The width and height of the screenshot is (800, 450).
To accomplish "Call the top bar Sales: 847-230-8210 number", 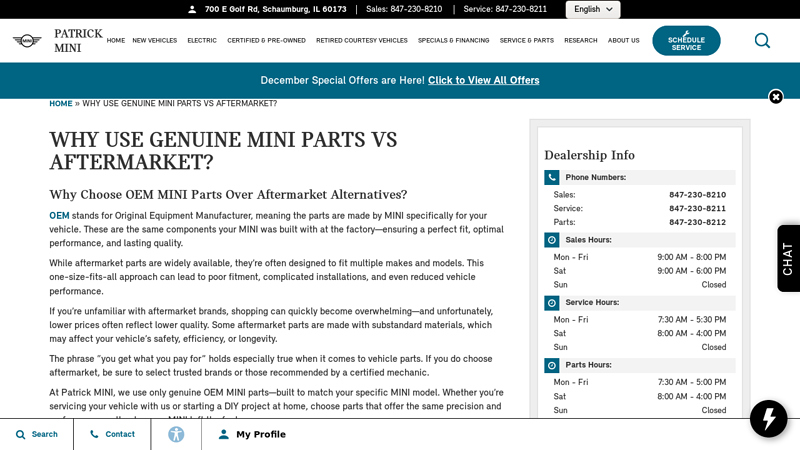I will click(404, 9).
